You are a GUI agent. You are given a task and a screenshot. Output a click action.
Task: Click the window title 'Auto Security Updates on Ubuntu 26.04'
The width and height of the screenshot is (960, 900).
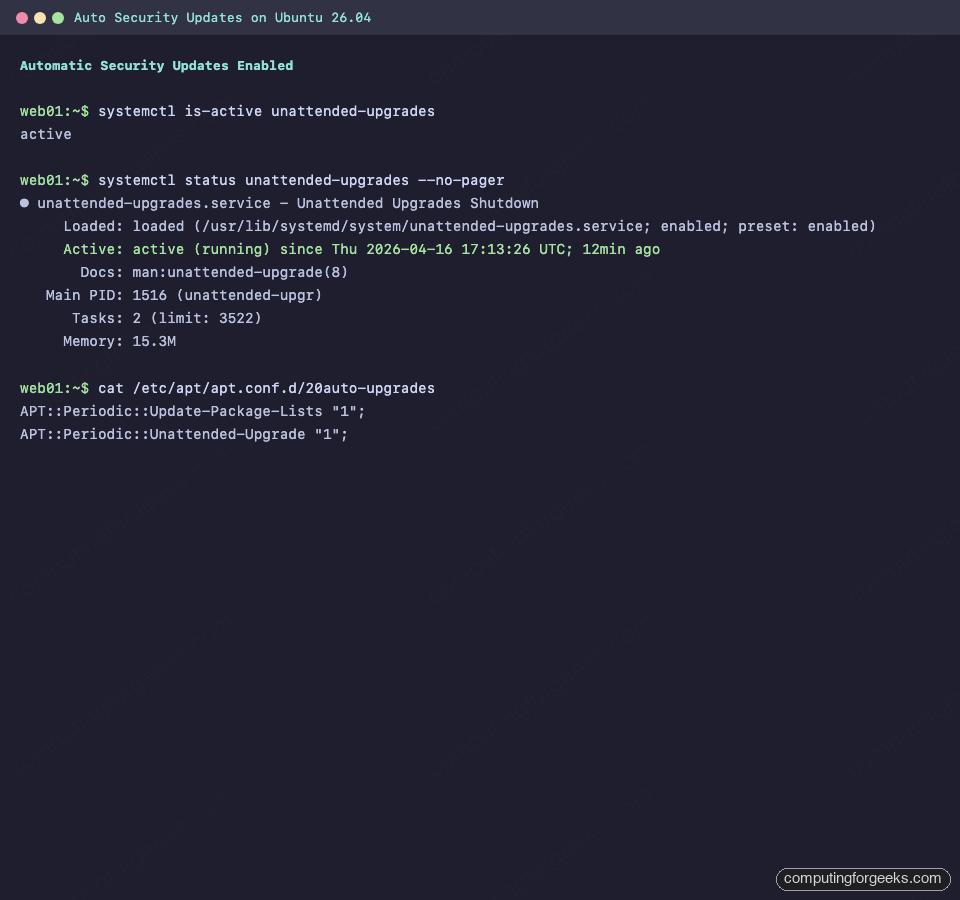222,18
